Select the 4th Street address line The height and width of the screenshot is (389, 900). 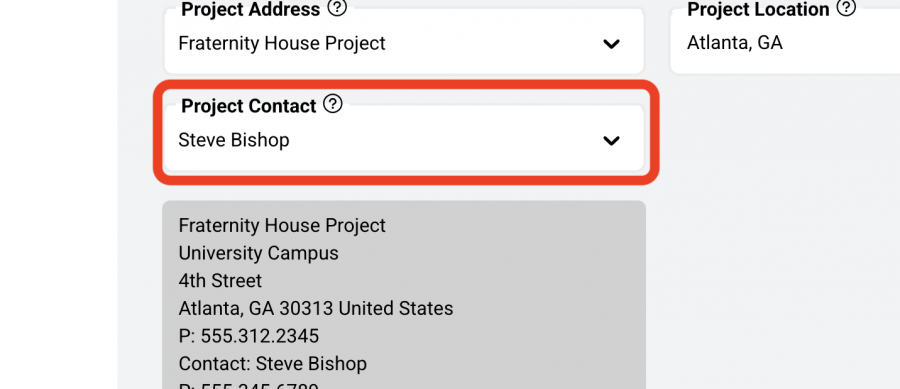point(220,281)
